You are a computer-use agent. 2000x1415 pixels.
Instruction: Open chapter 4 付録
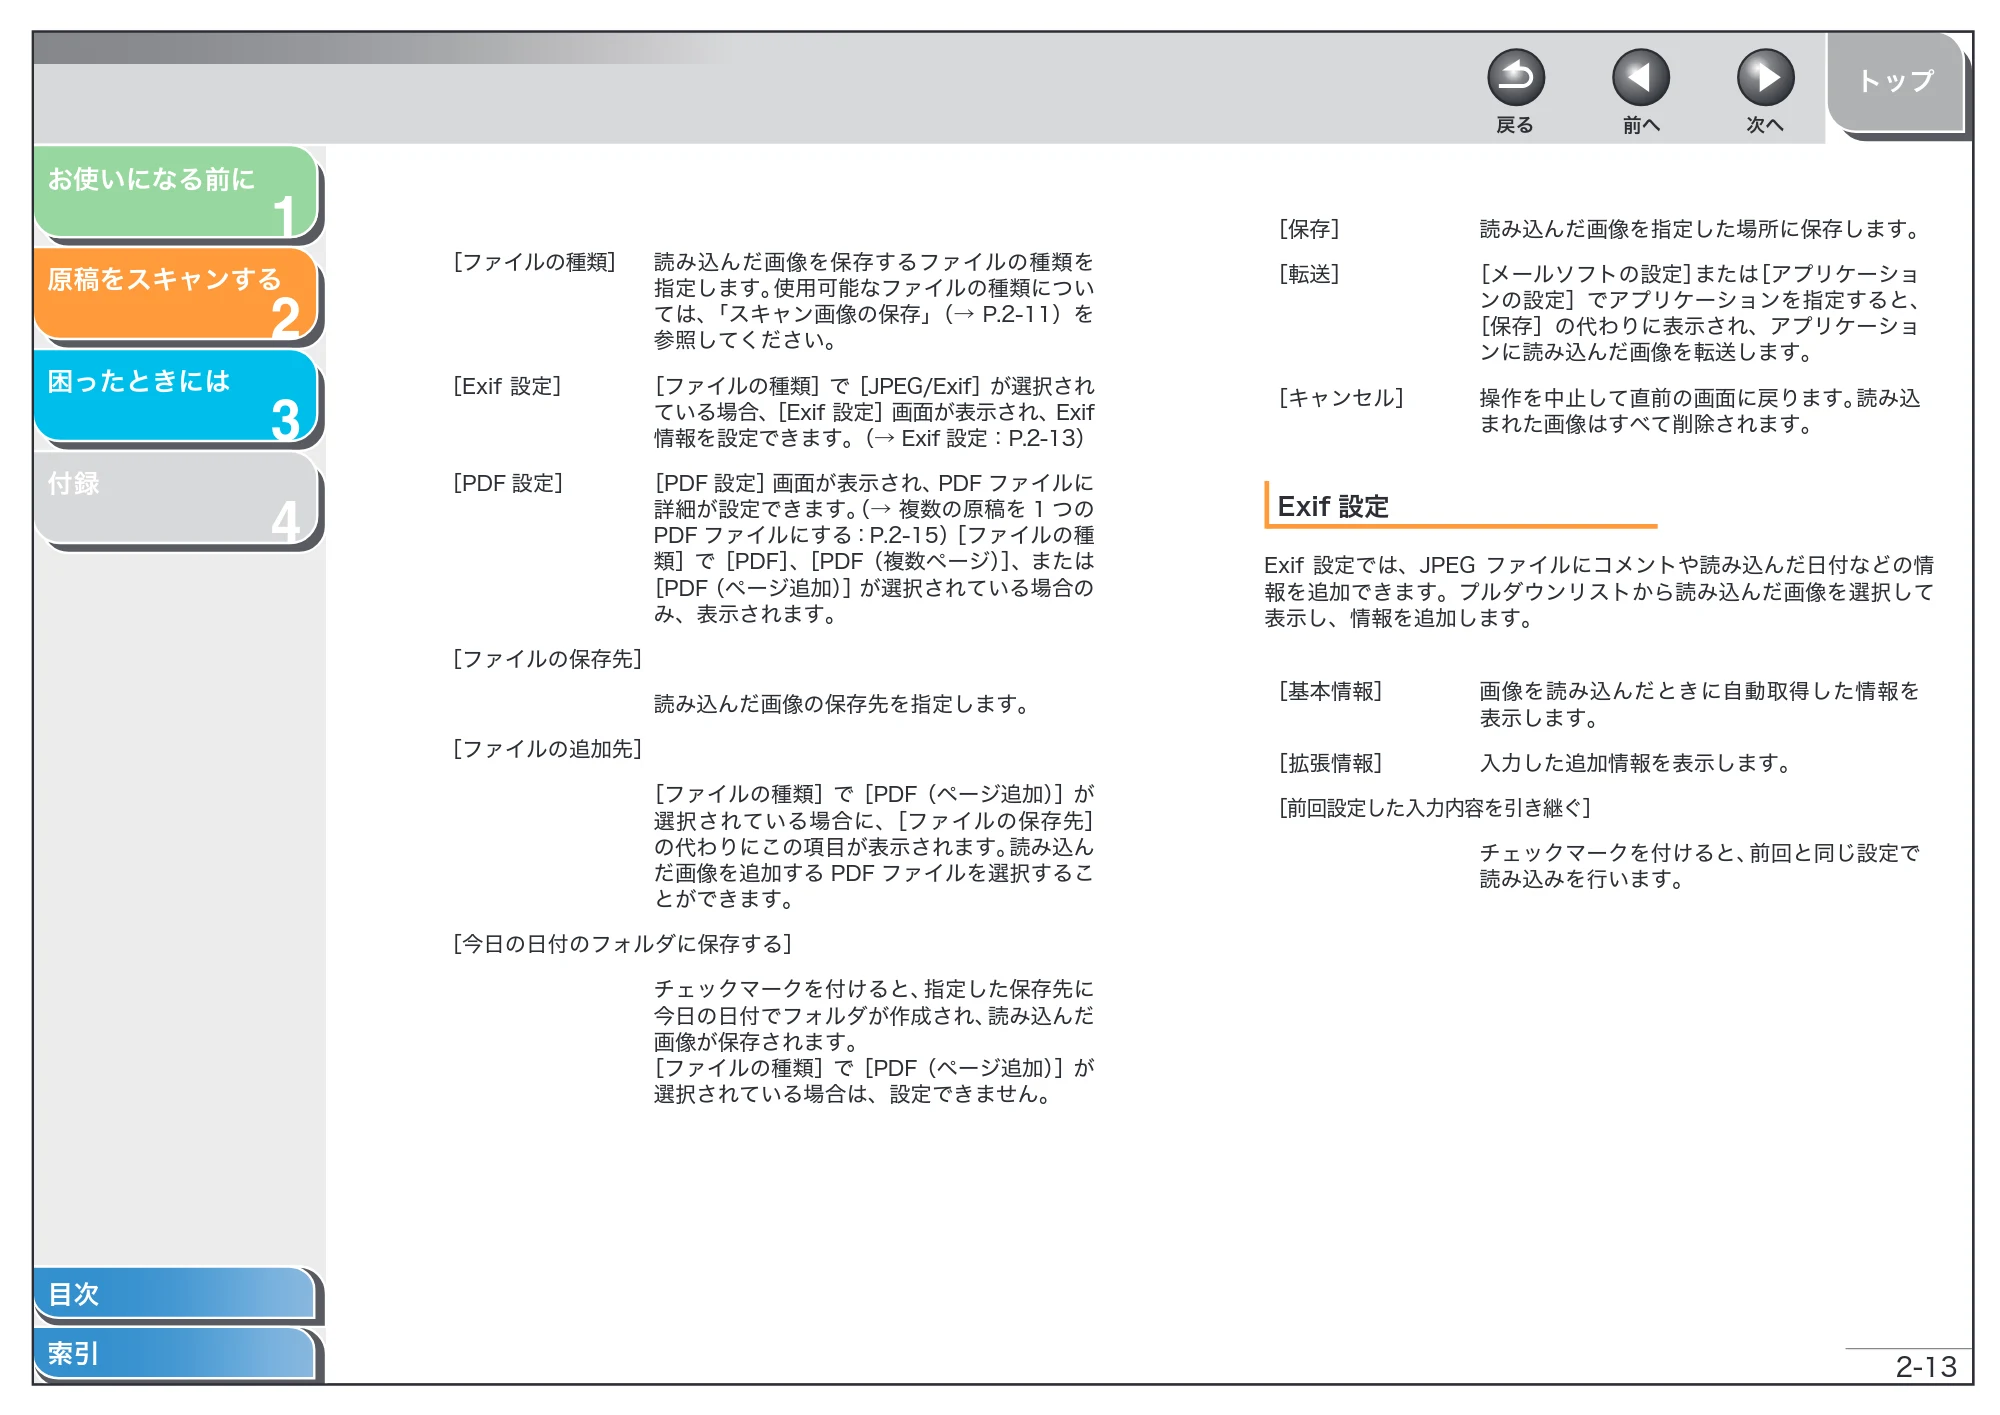tap(176, 497)
